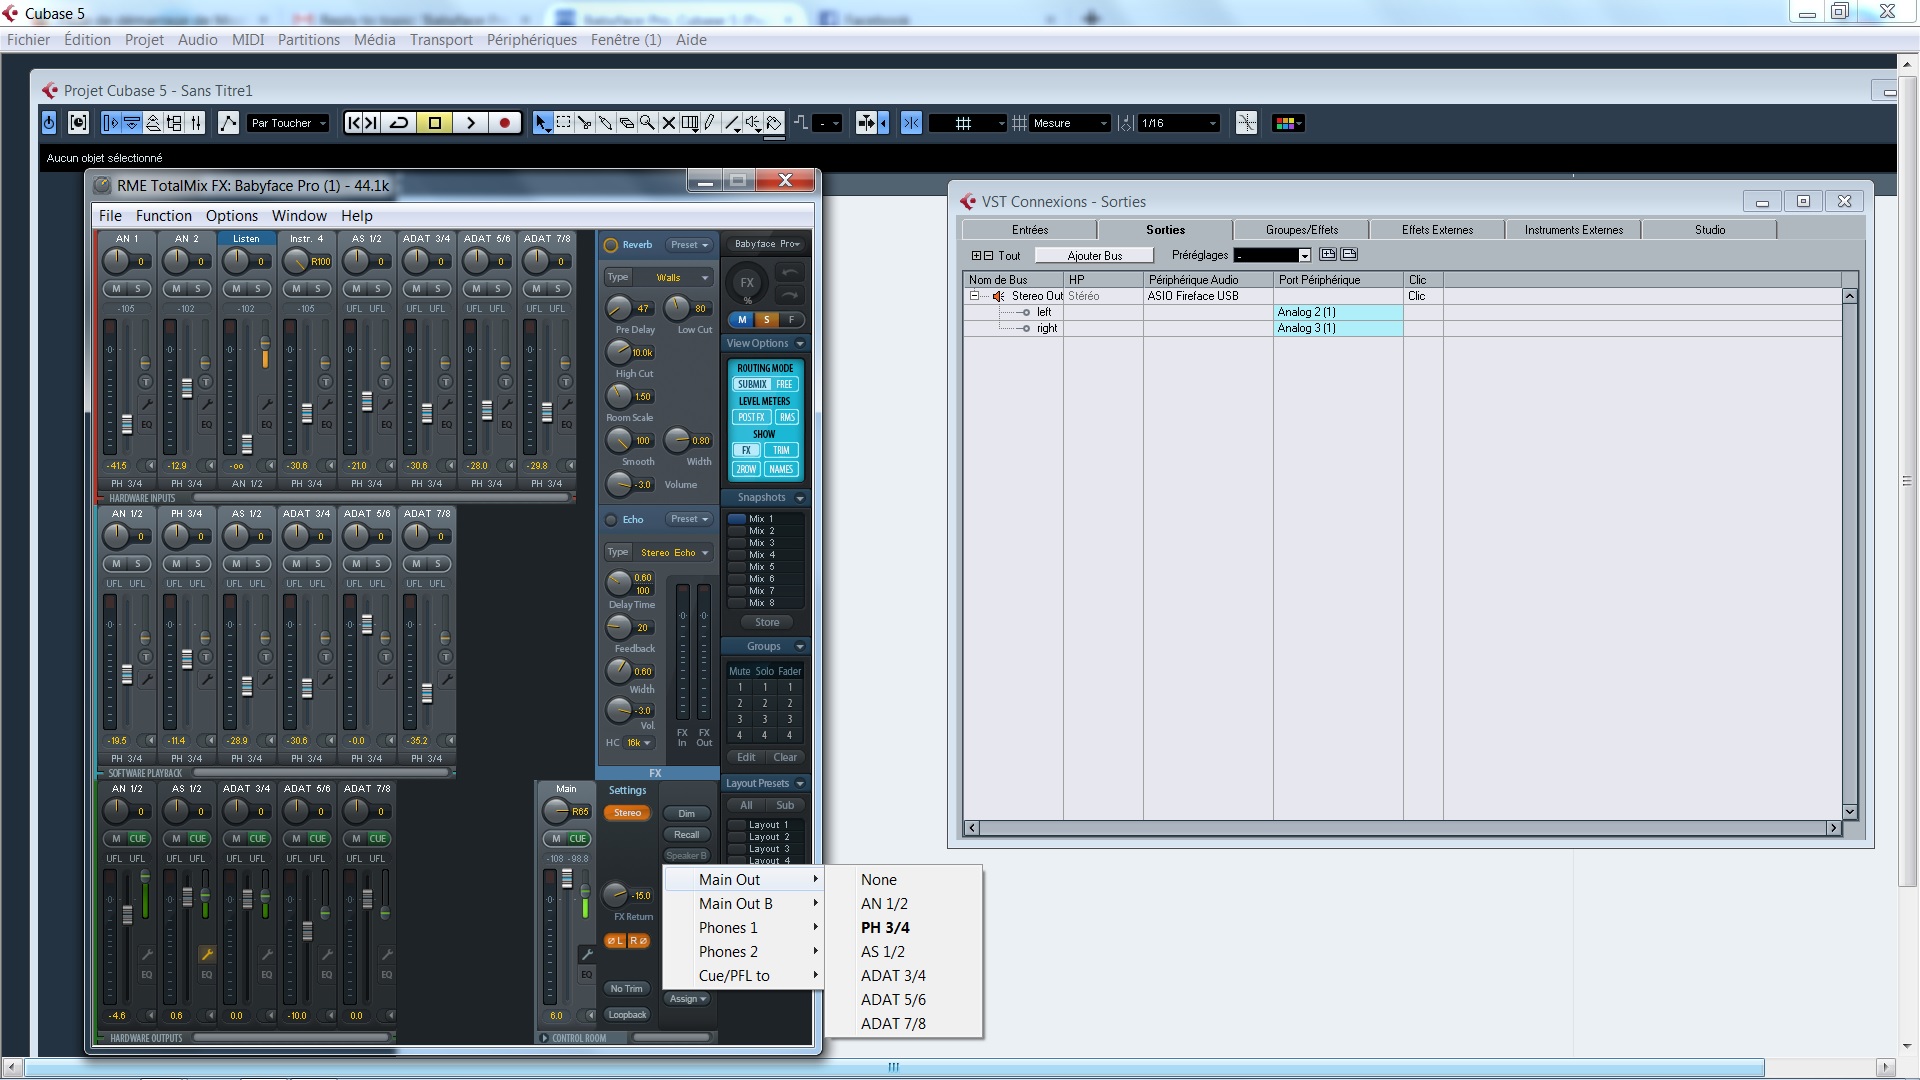Choose the Glue tool in Cubase toolbar
Image resolution: width=1920 pixels, height=1080 pixels.
pyautogui.click(x=606, y=123)
